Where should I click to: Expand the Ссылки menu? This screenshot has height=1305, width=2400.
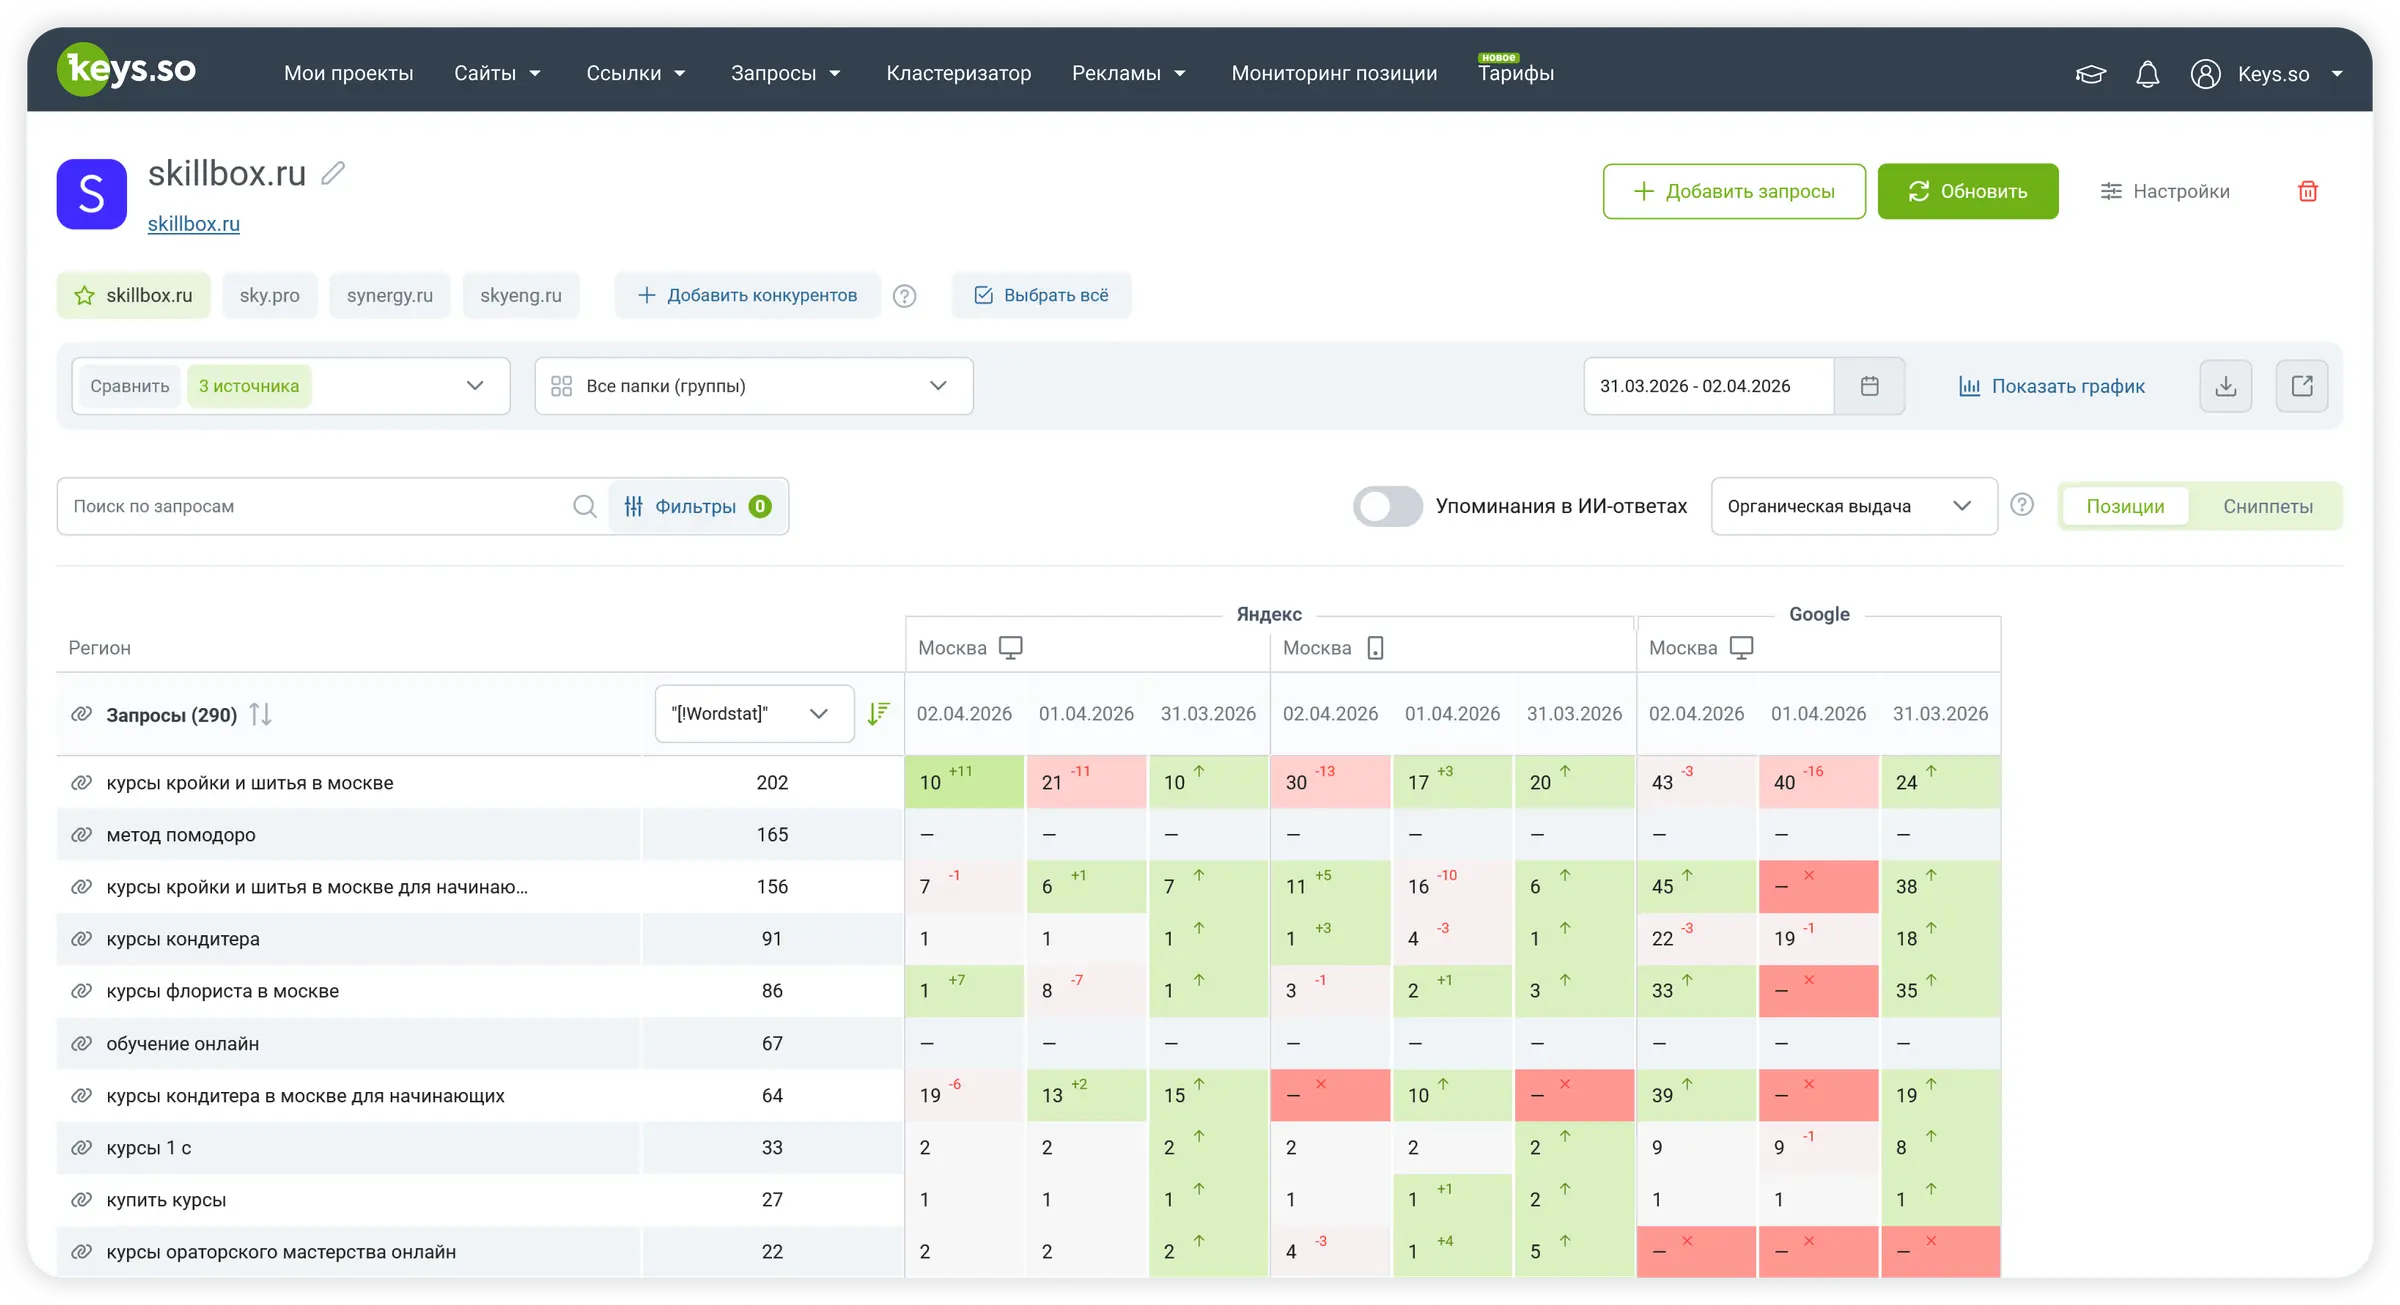coord(636,73)
